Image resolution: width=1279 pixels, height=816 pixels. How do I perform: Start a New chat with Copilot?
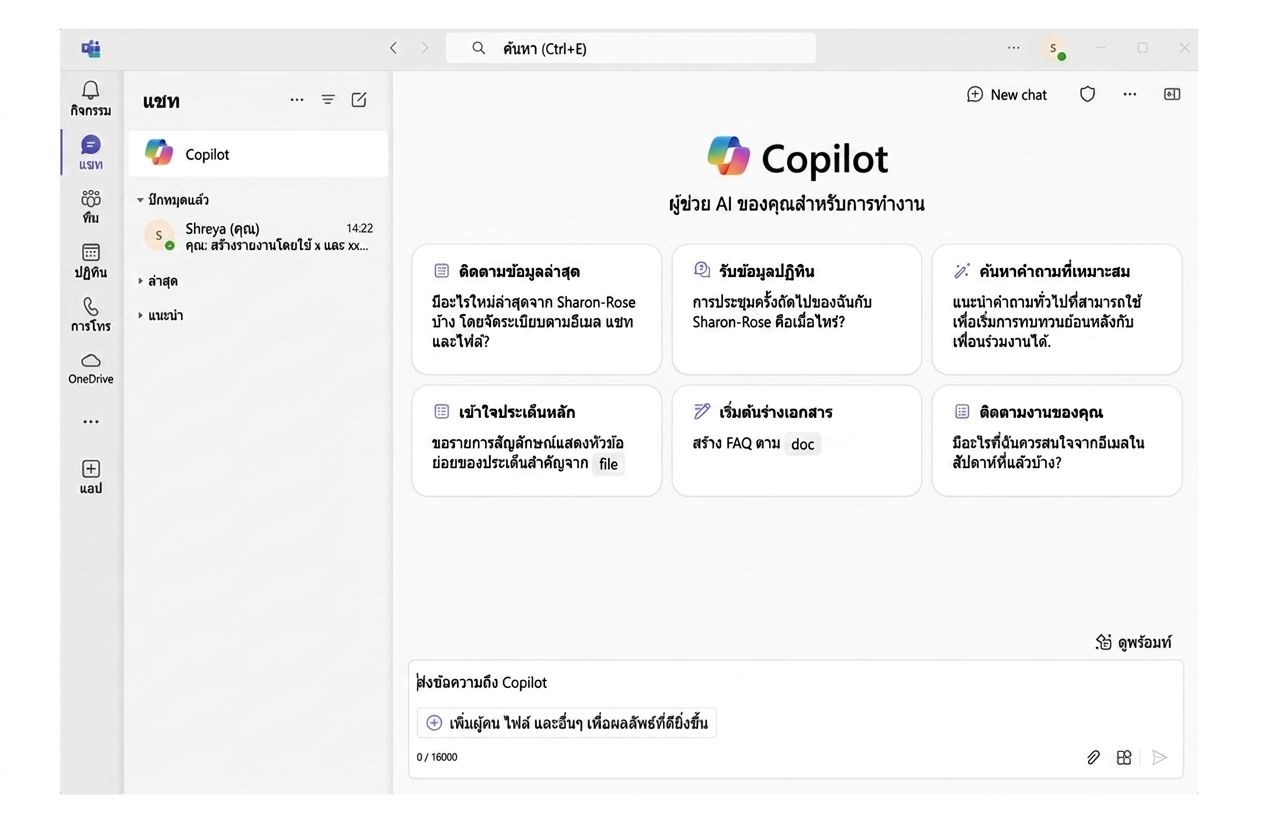pyautogui.click(x=1007, y=94)
